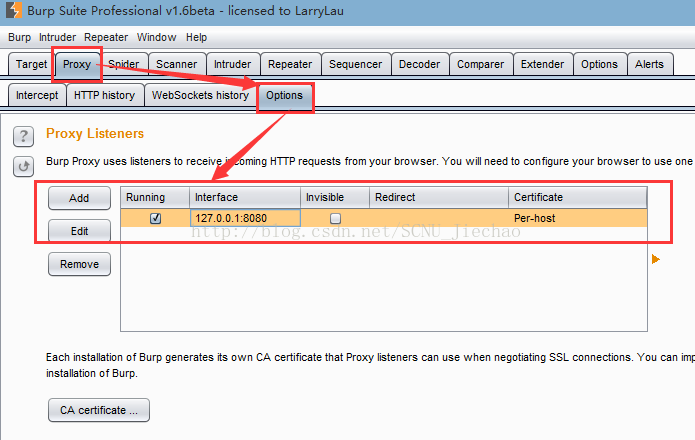Image resolution: width=695 pixels, height=440 pixels.
Task: Click the Add listener button
Action: coord(79,198)
